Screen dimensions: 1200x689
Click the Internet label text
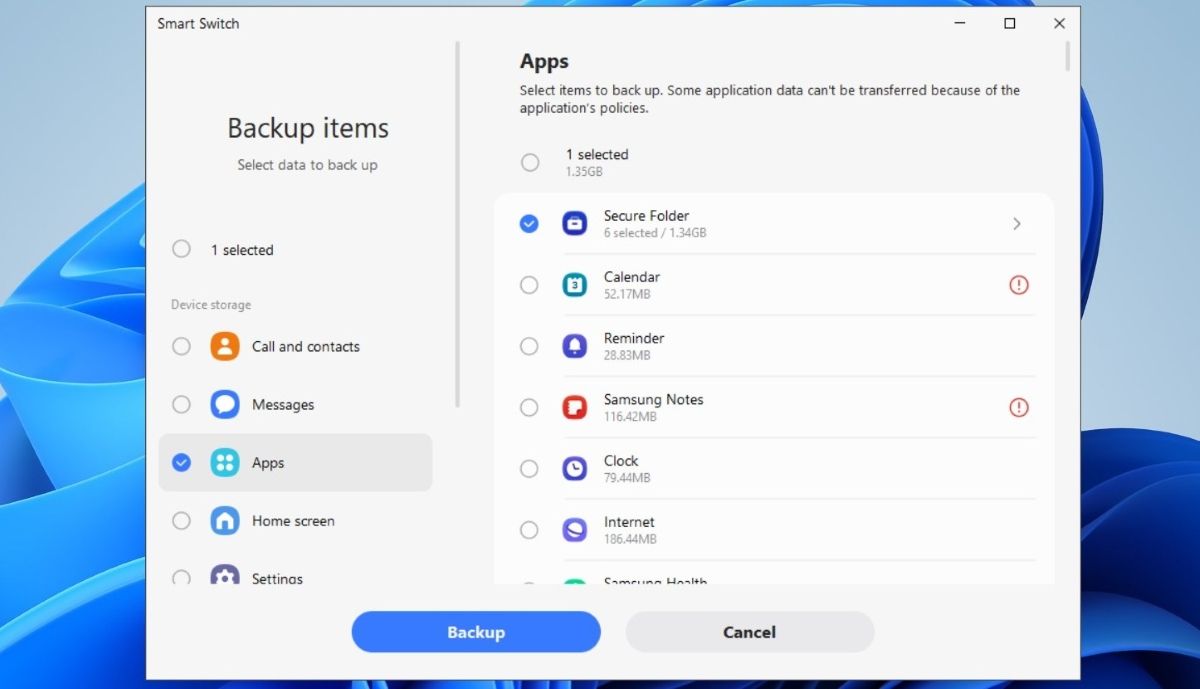click(x=629, y=522)
